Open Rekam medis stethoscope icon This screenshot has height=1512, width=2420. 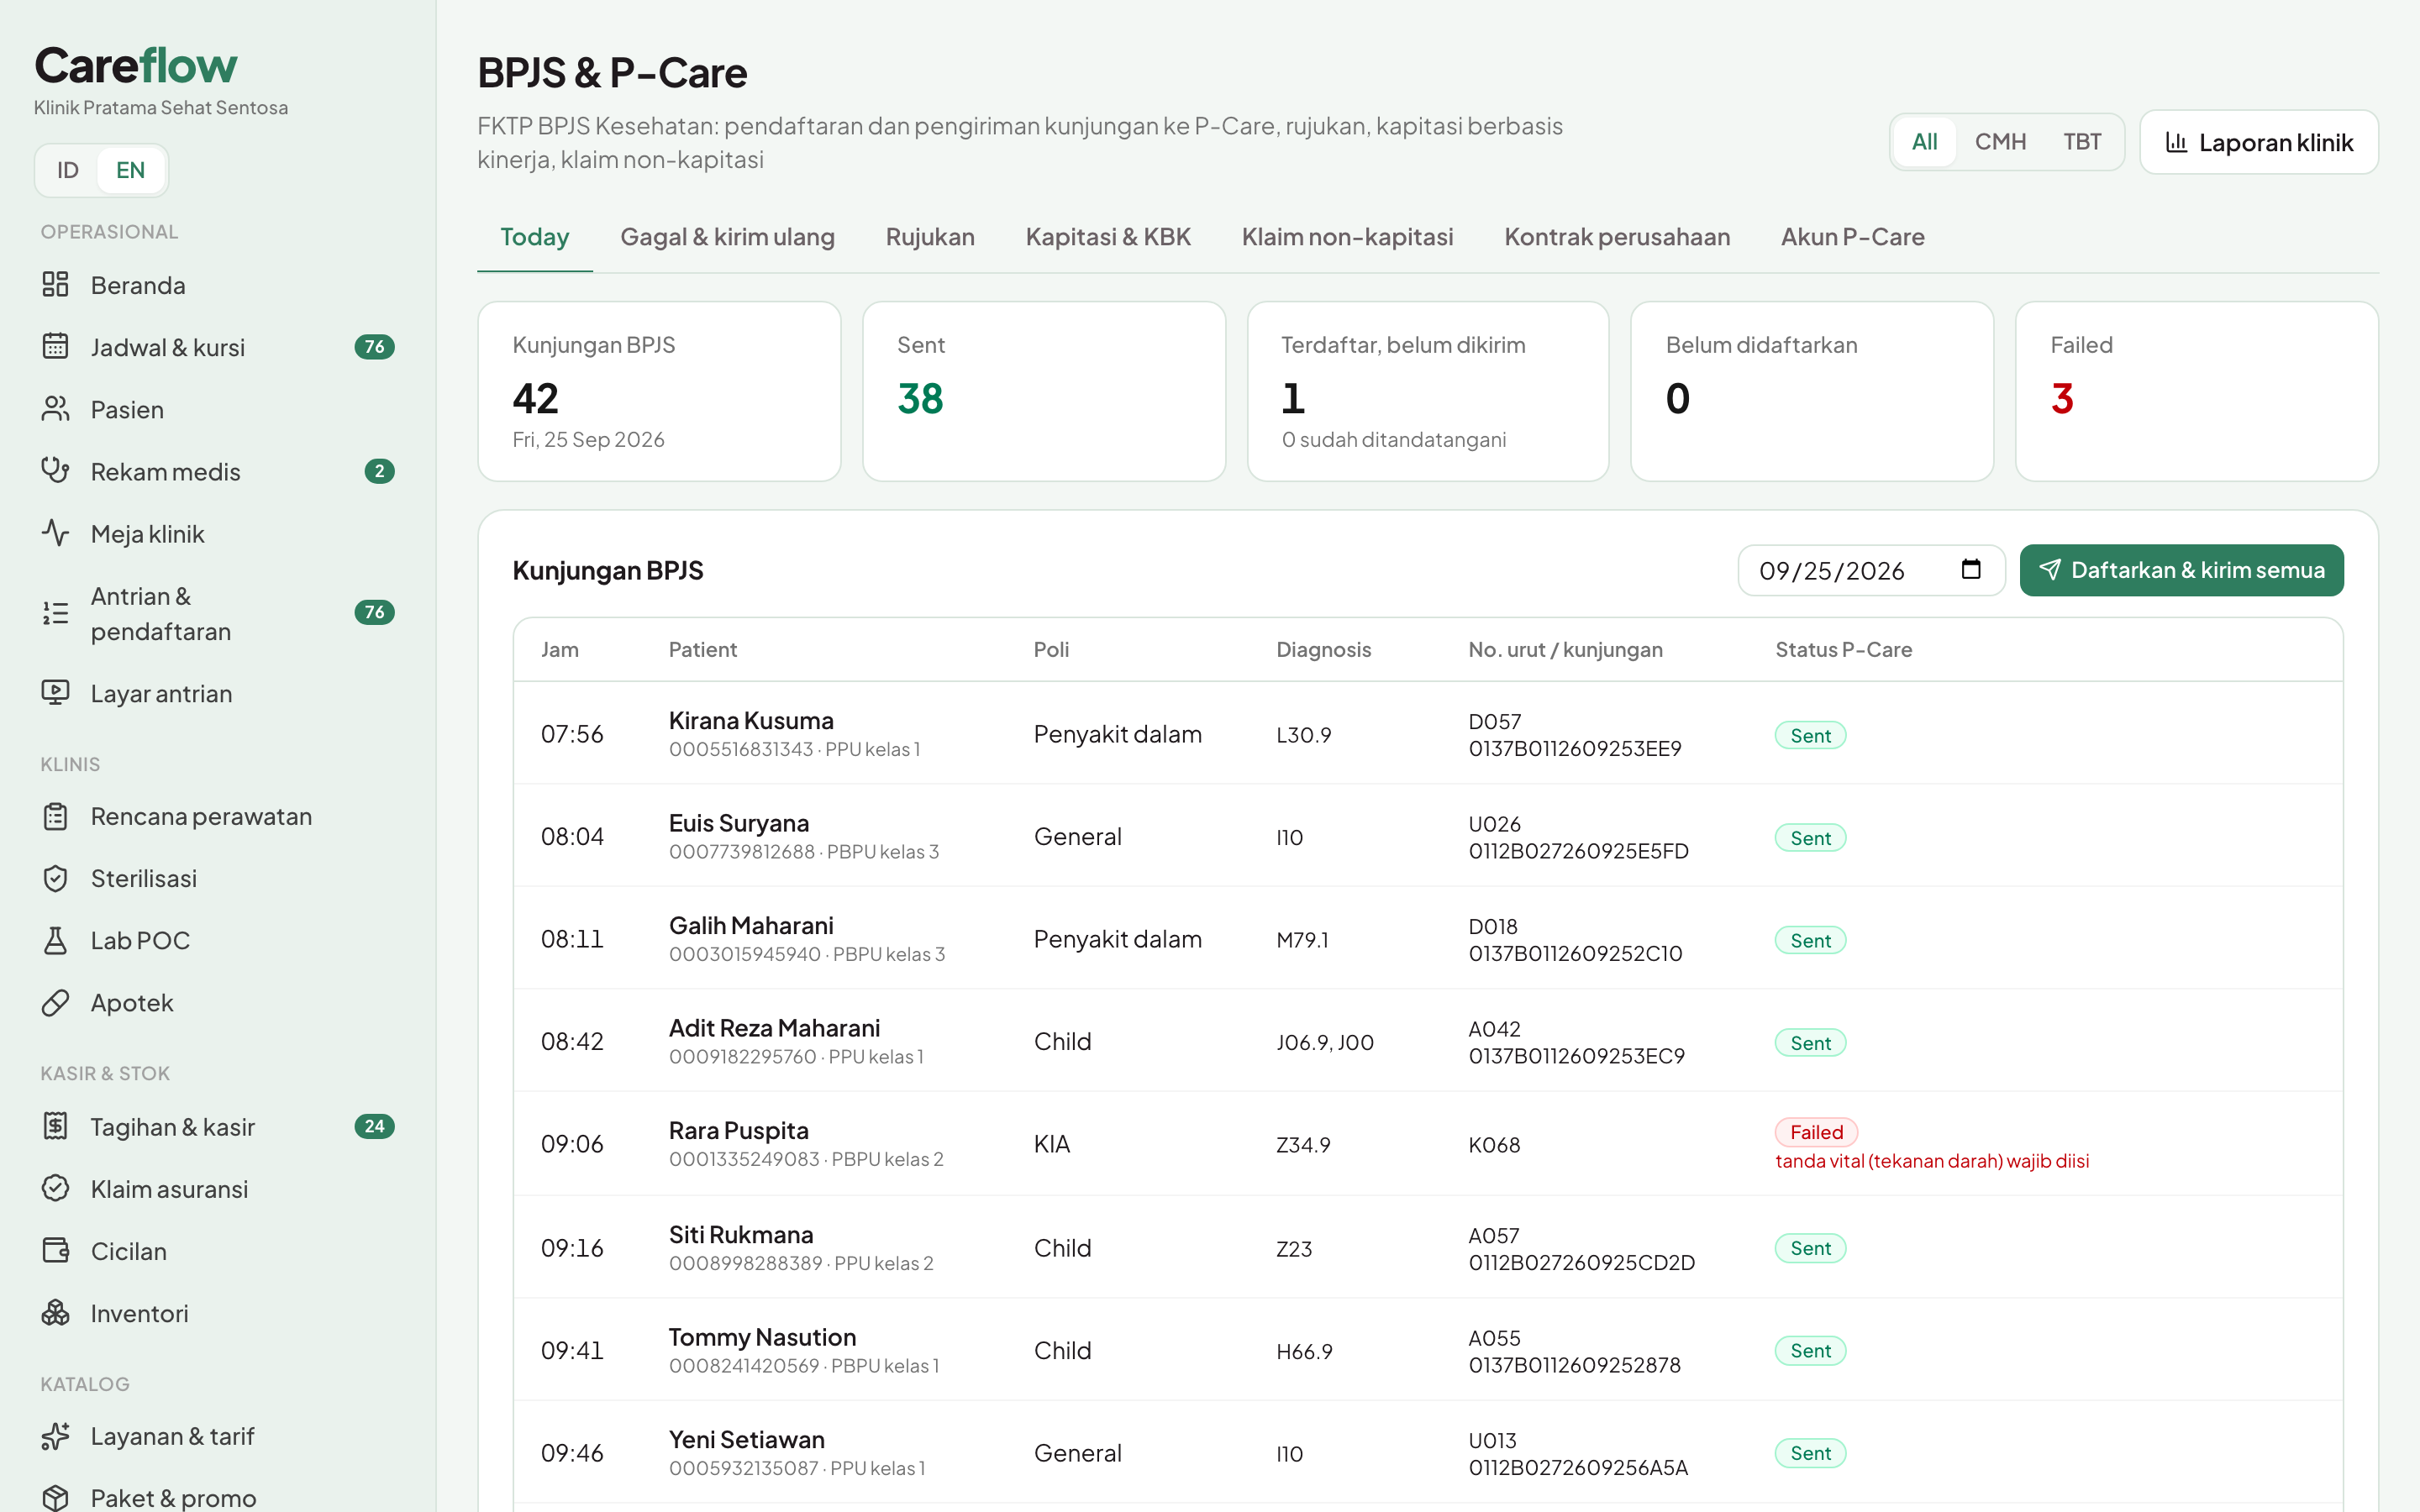click(x=55, y=471)
